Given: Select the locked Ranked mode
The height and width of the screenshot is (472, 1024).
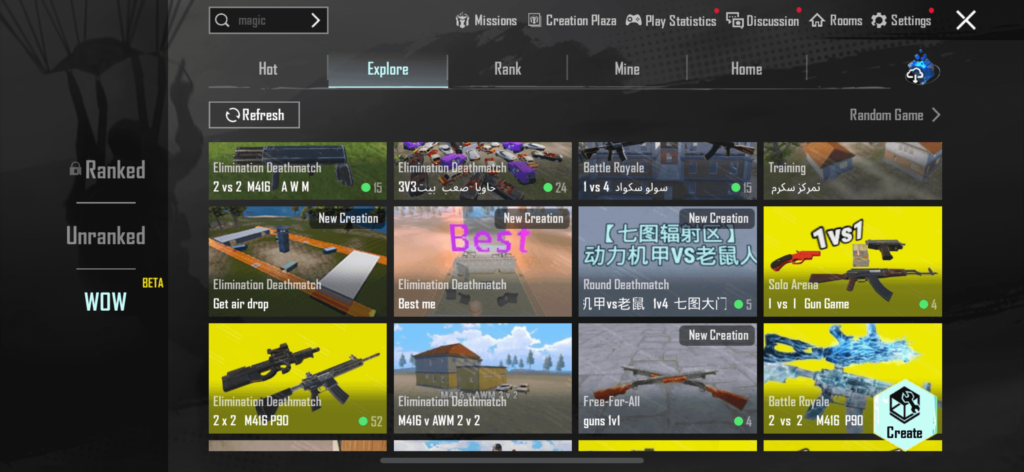Looking at the screenshot, I should click(x=108, y=170).
